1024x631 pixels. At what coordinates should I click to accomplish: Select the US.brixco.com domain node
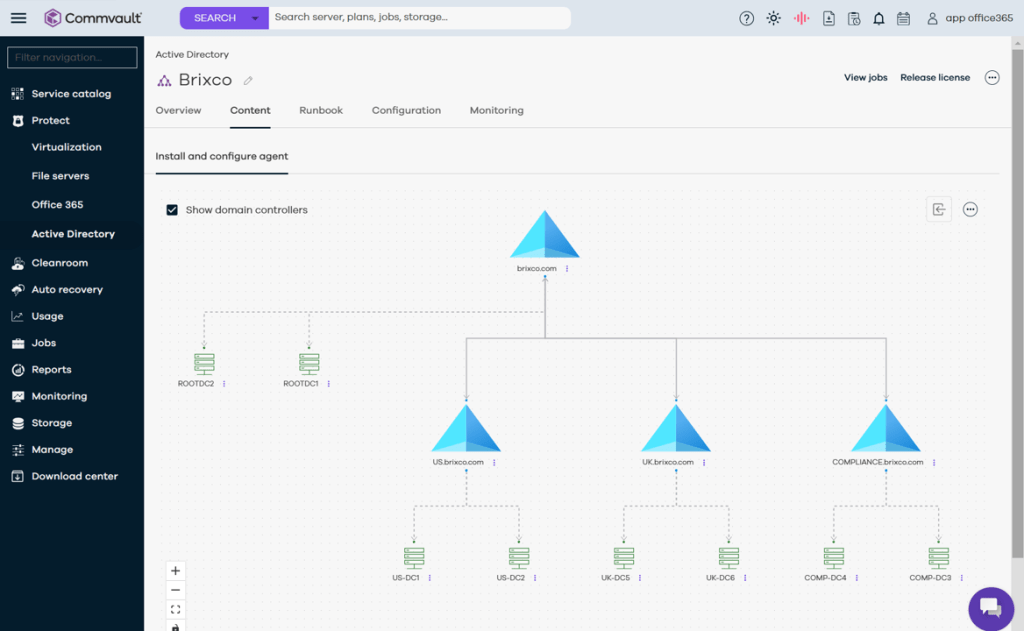[x=466, y=428]
